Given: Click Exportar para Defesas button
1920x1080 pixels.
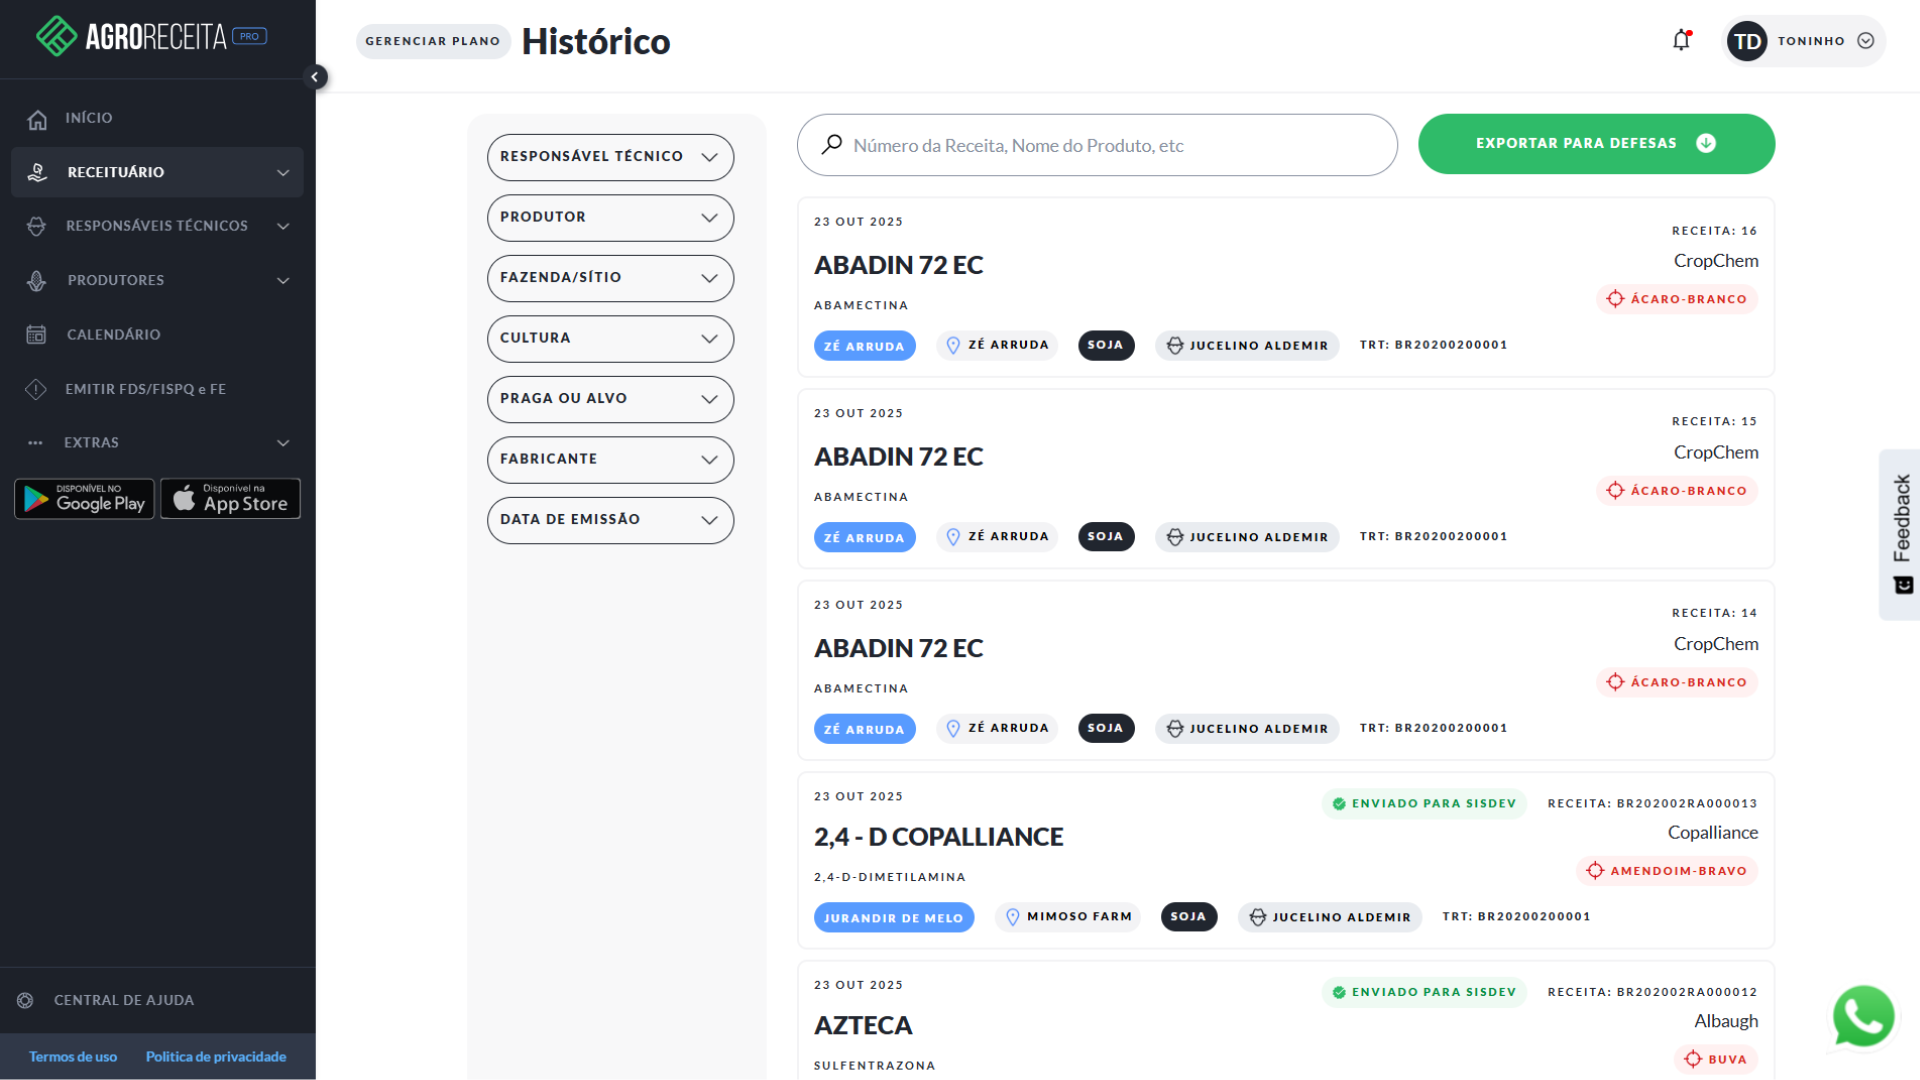Looking at the screenshot, I should pyautogui.click(x=1595, y=144).
